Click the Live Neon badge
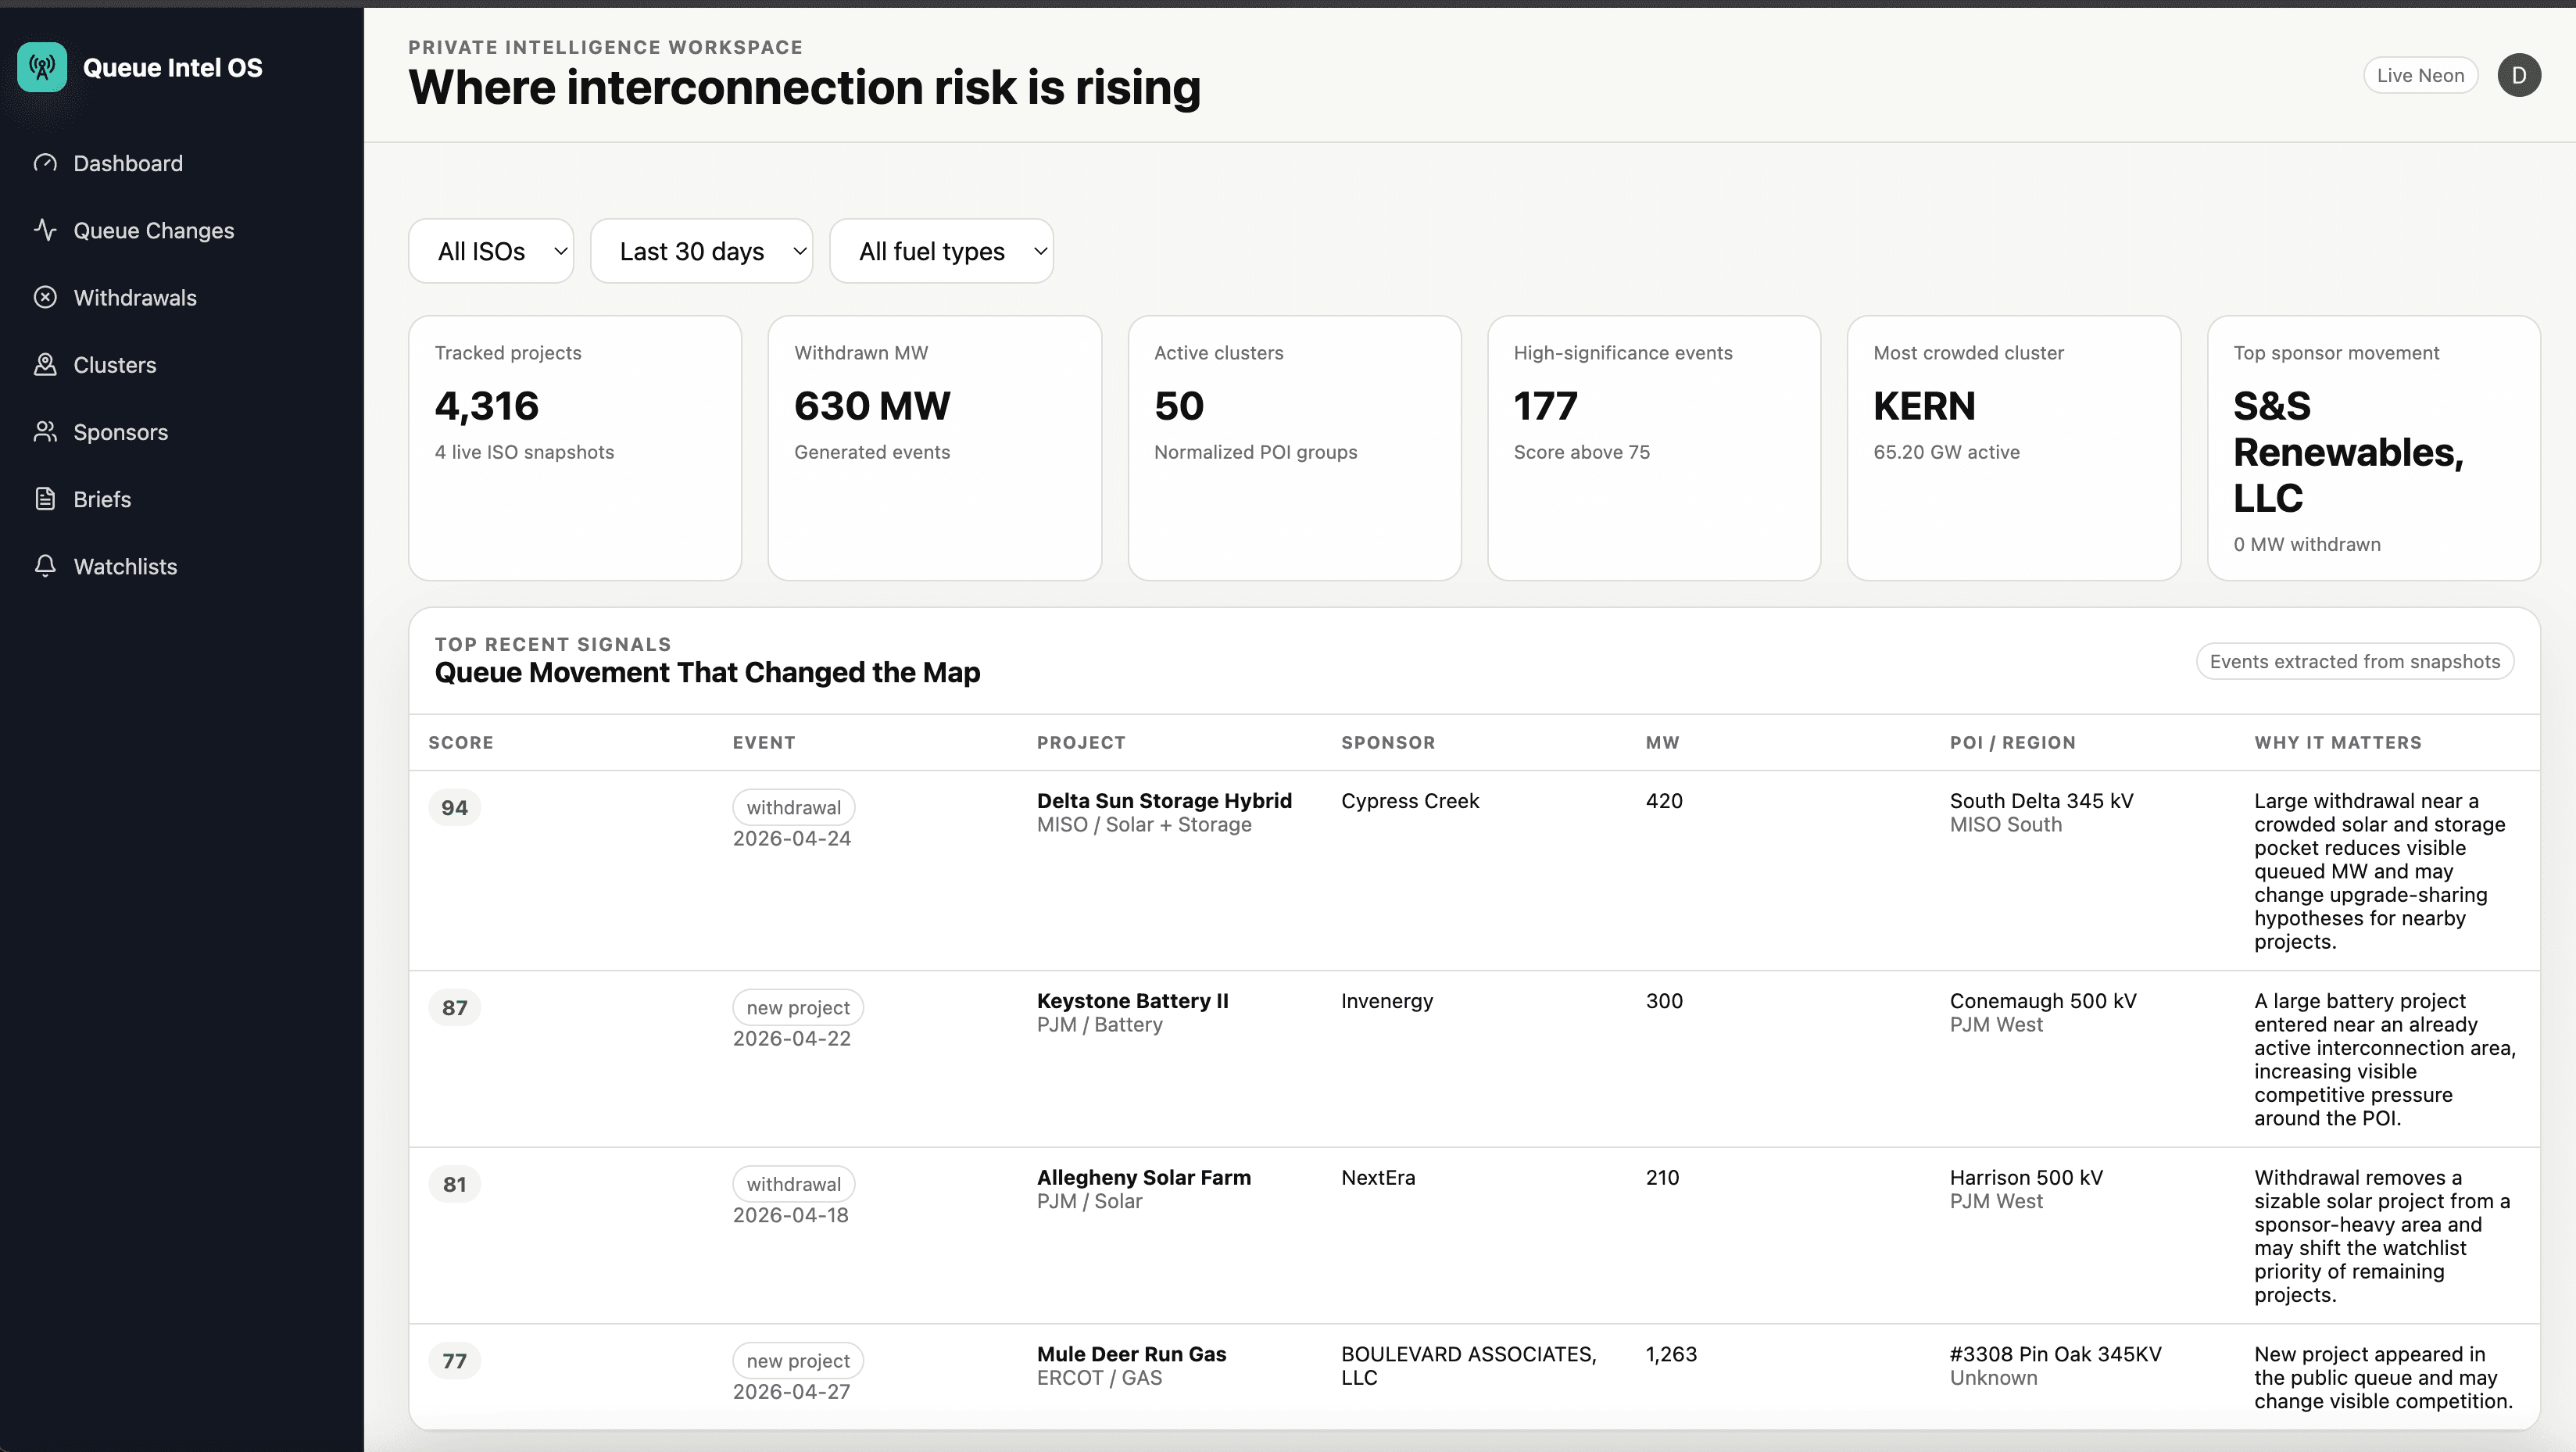2576x1452 pixels. point(2420,75)
